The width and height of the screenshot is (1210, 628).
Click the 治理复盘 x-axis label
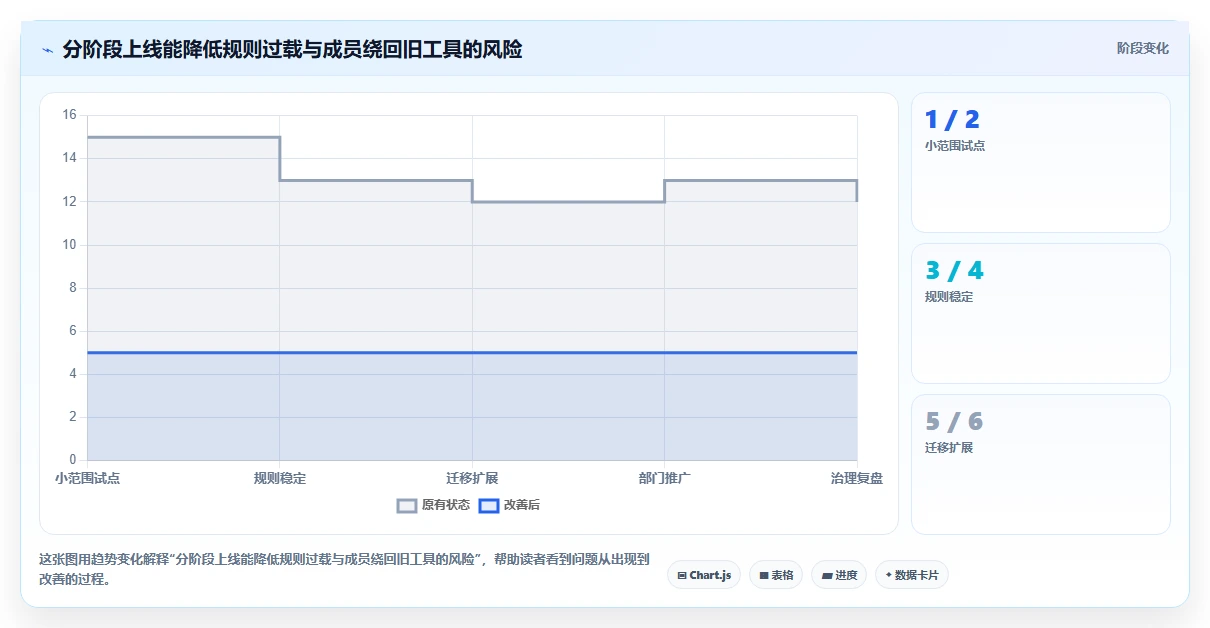[857, 478]
